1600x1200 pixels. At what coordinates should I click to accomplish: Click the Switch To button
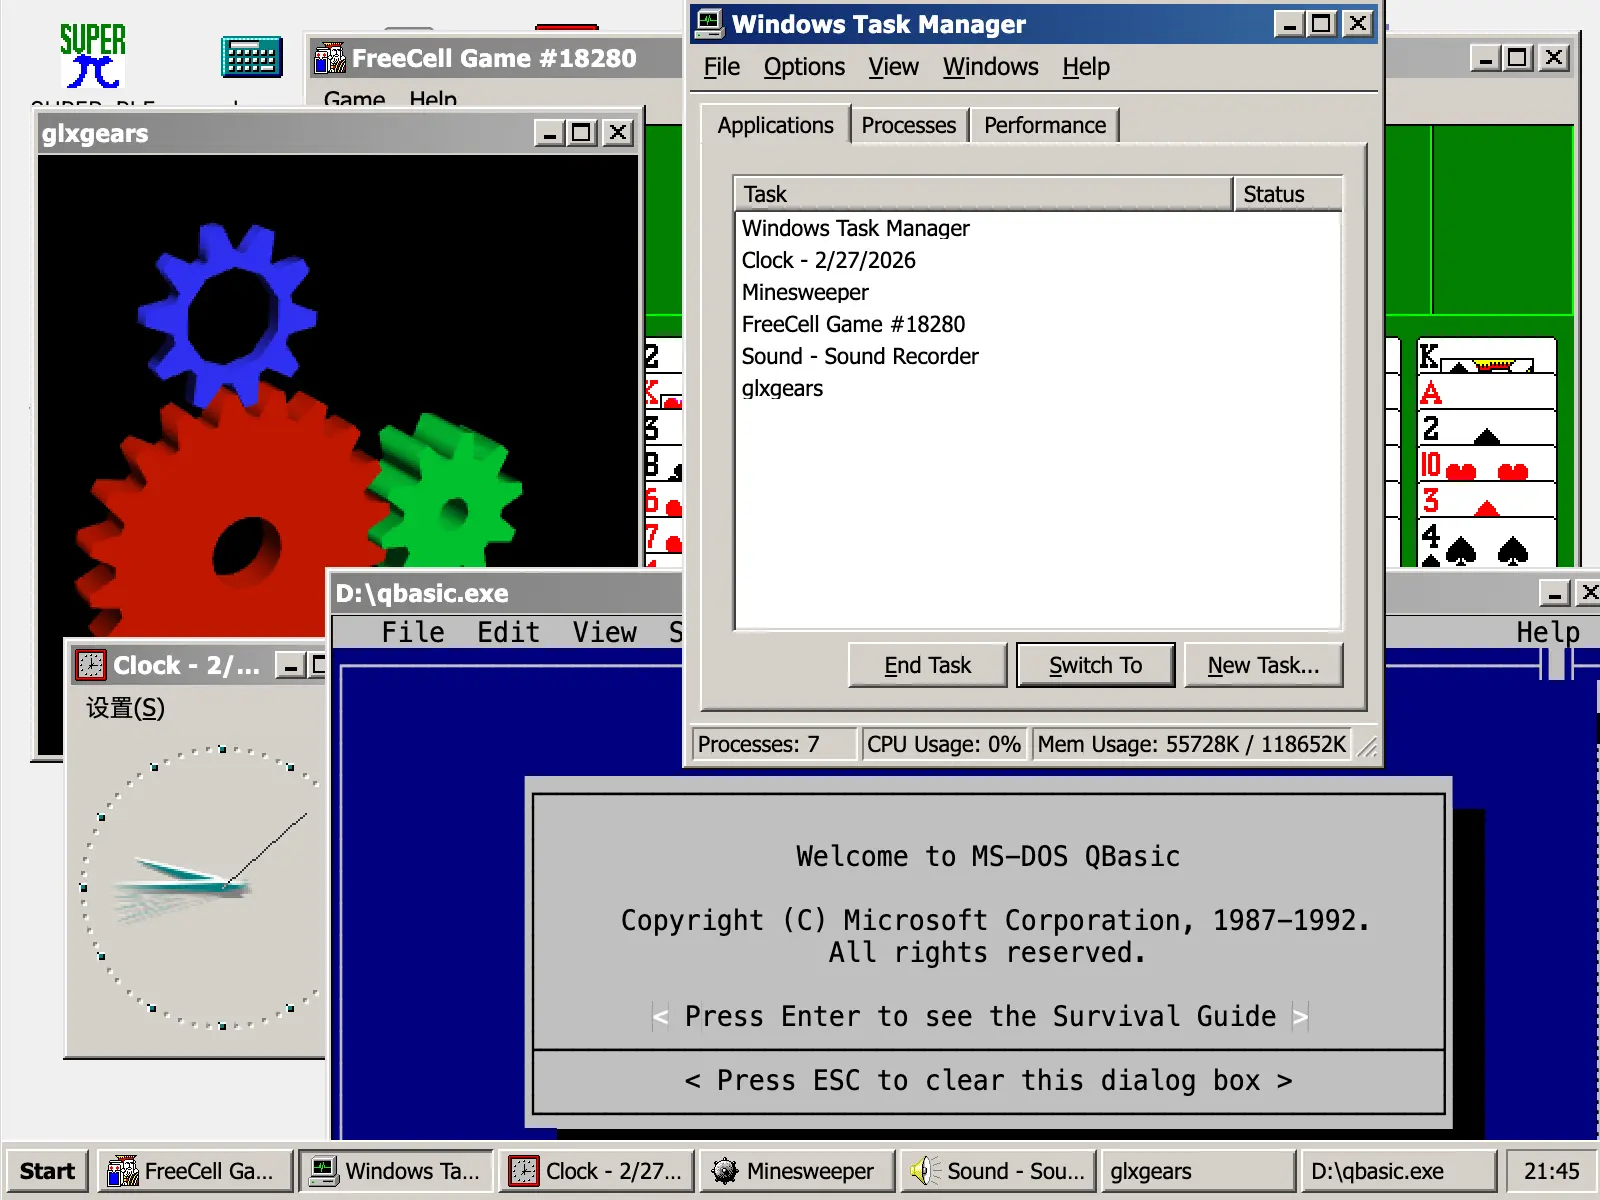1095,664
